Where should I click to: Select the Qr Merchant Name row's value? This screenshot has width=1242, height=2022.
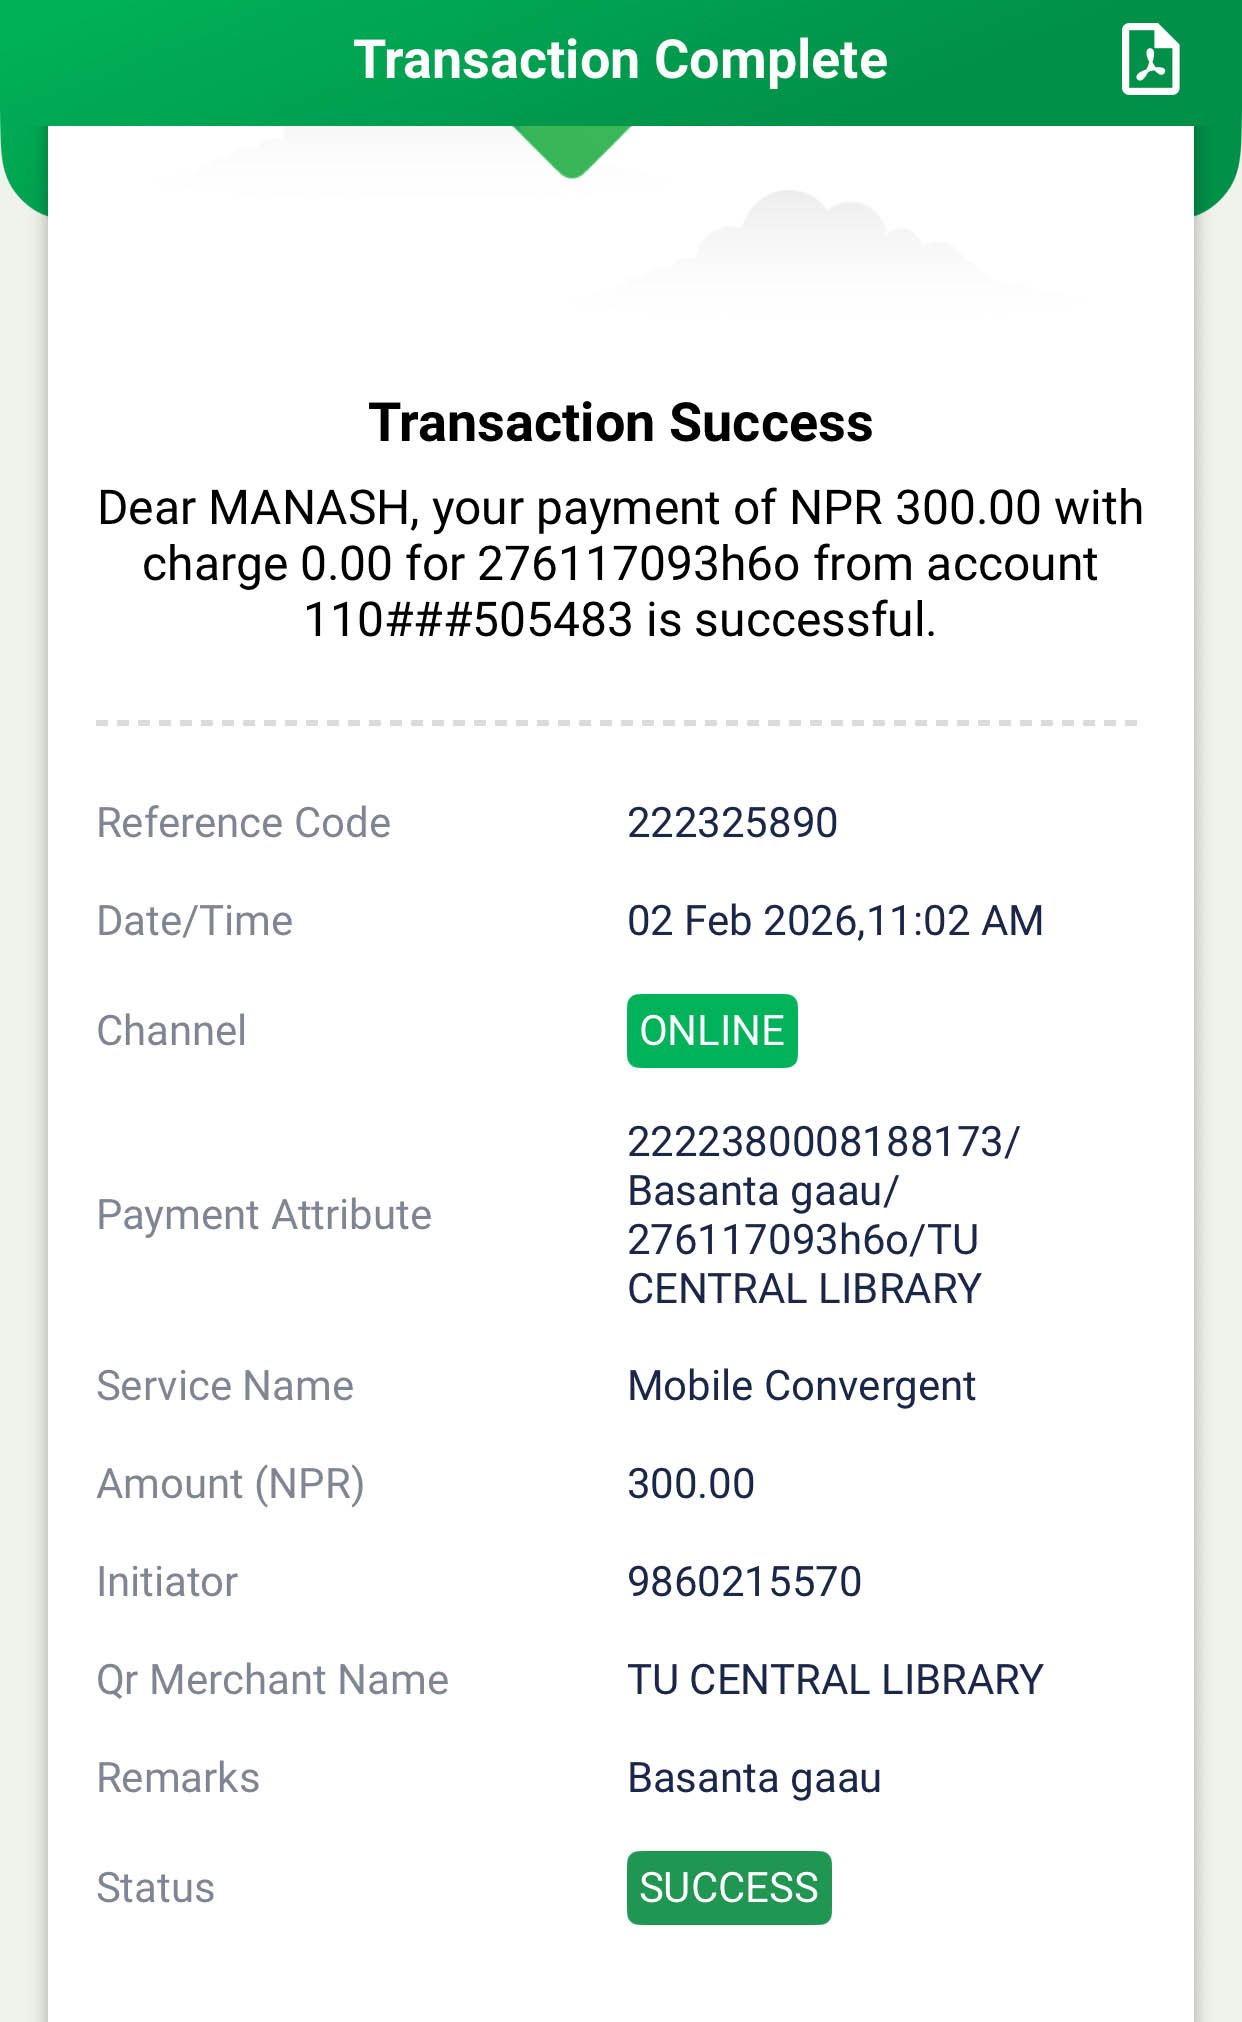tap(835, 1680)
